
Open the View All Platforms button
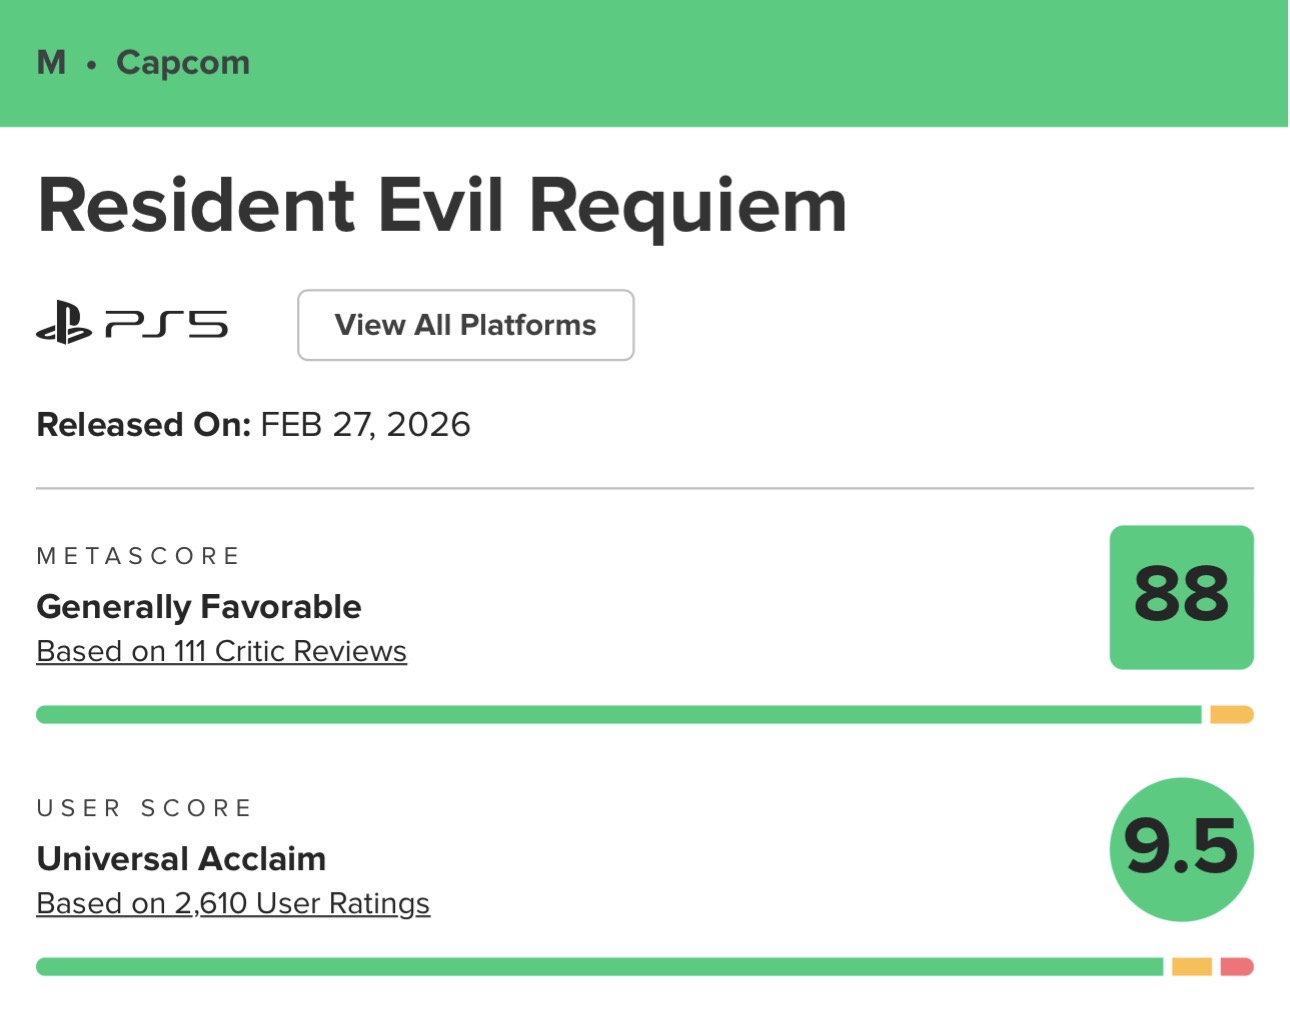(x=465, y=325)
